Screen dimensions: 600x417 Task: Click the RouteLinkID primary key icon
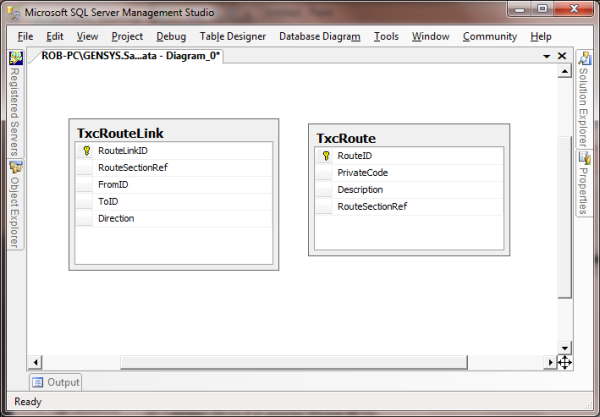point(86,151)
